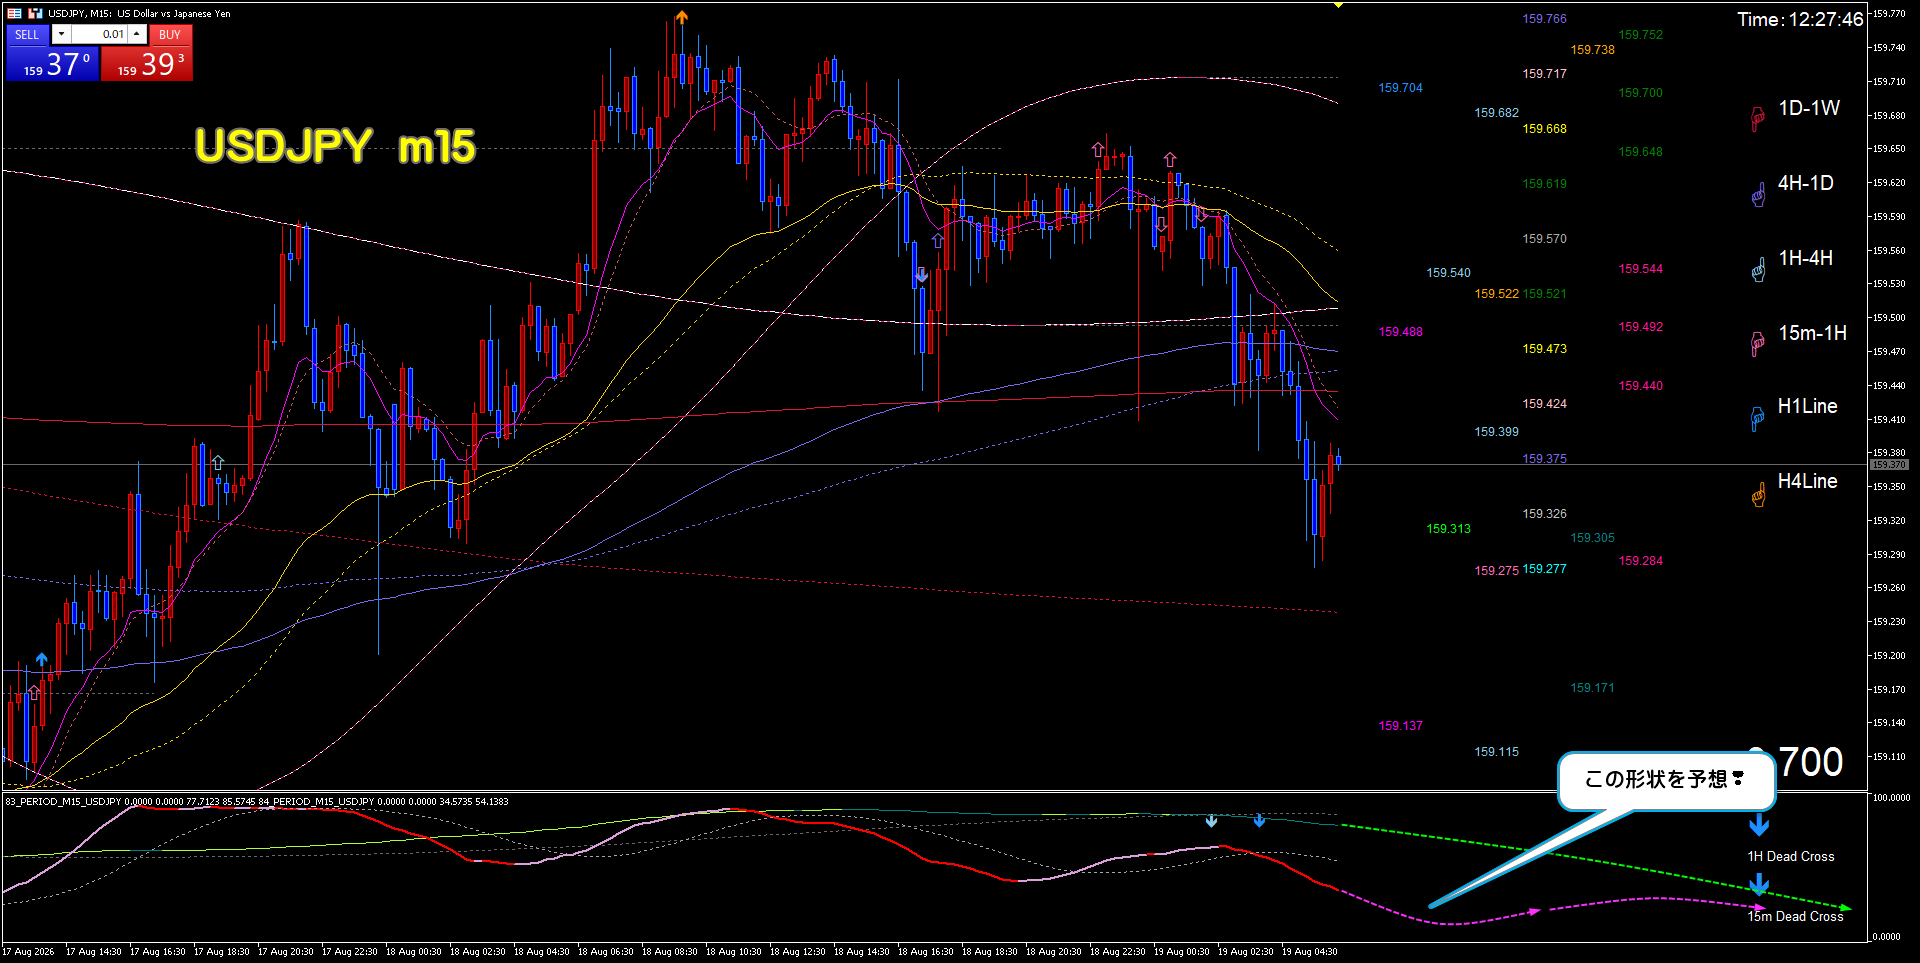The height and width of the screenshot is (963, 1920).
Task: Click the 4H-1D pointing hand icon
Action: coord(1758,194)
